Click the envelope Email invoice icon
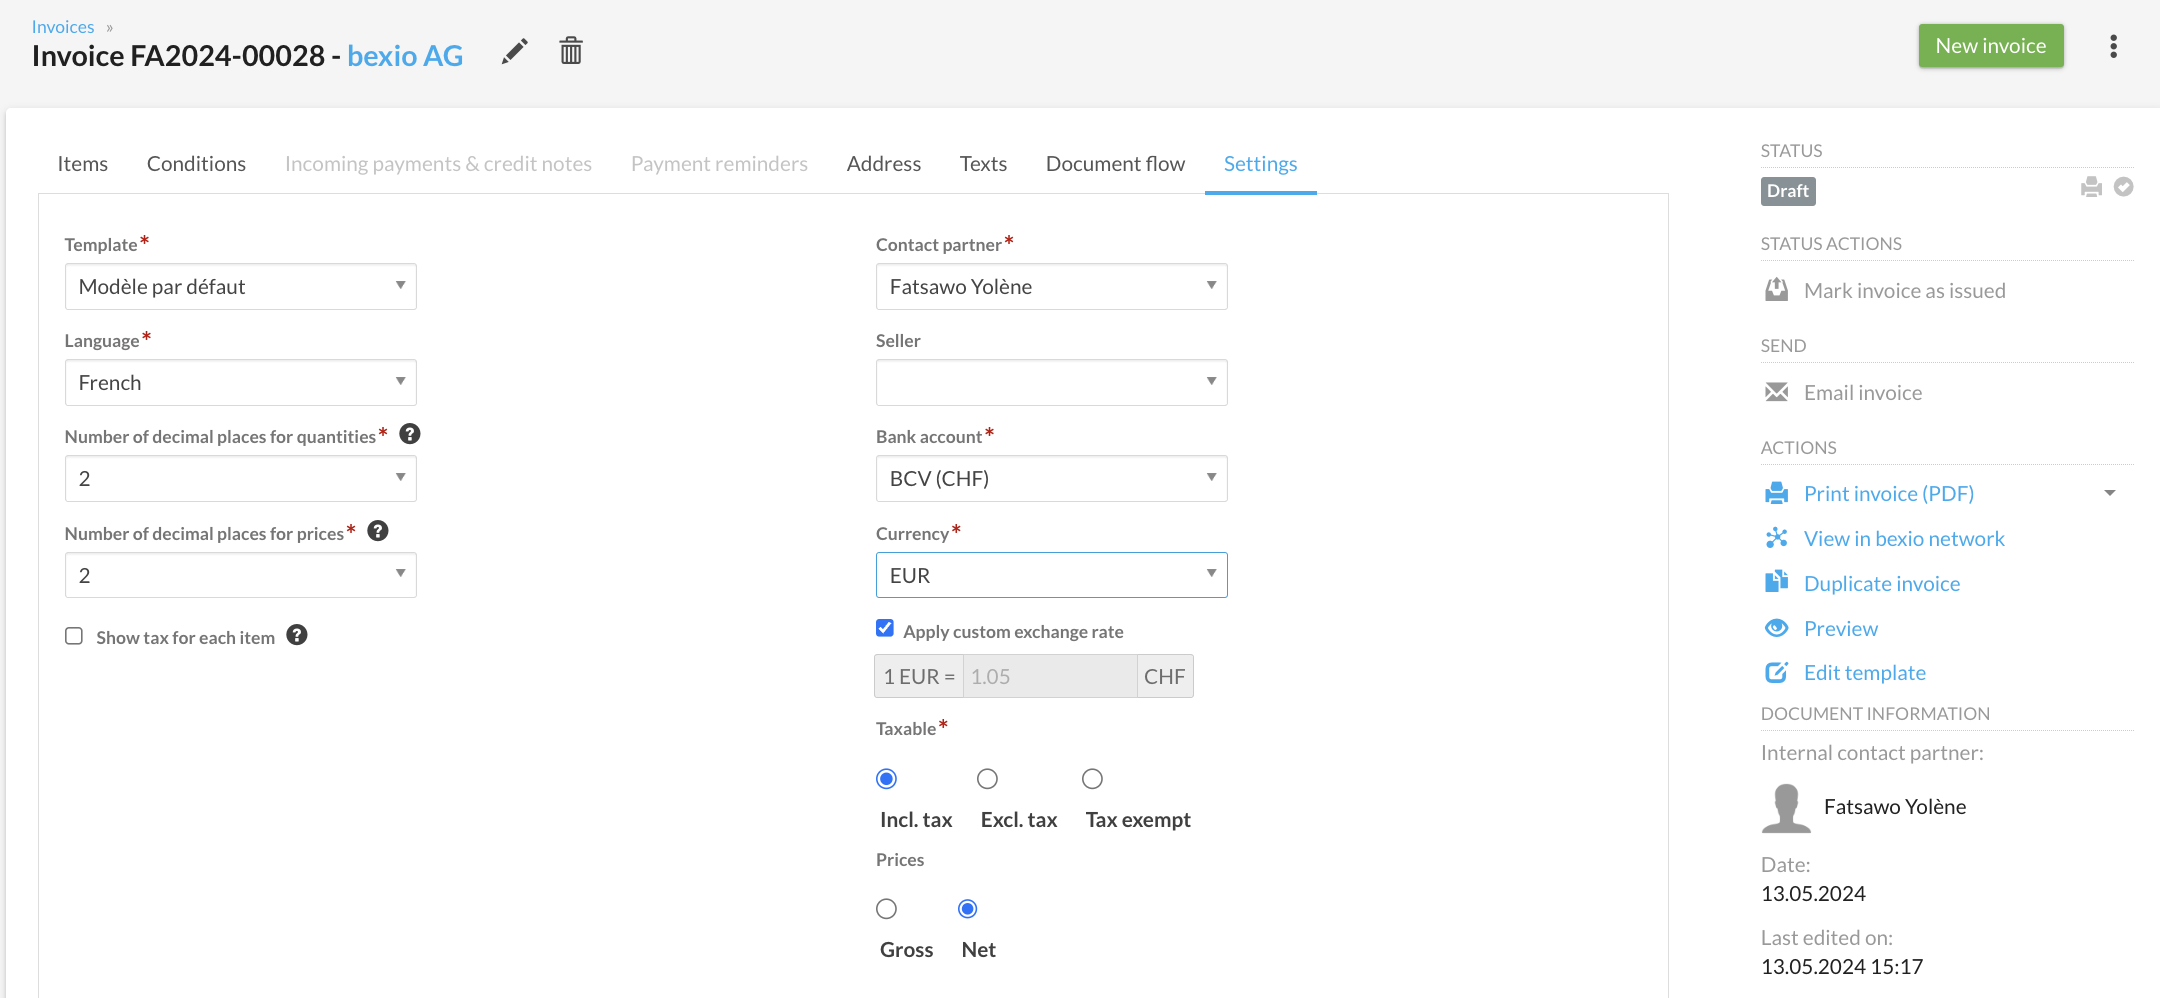This screenshot has width=2160, height=998. click(1777, 392)
